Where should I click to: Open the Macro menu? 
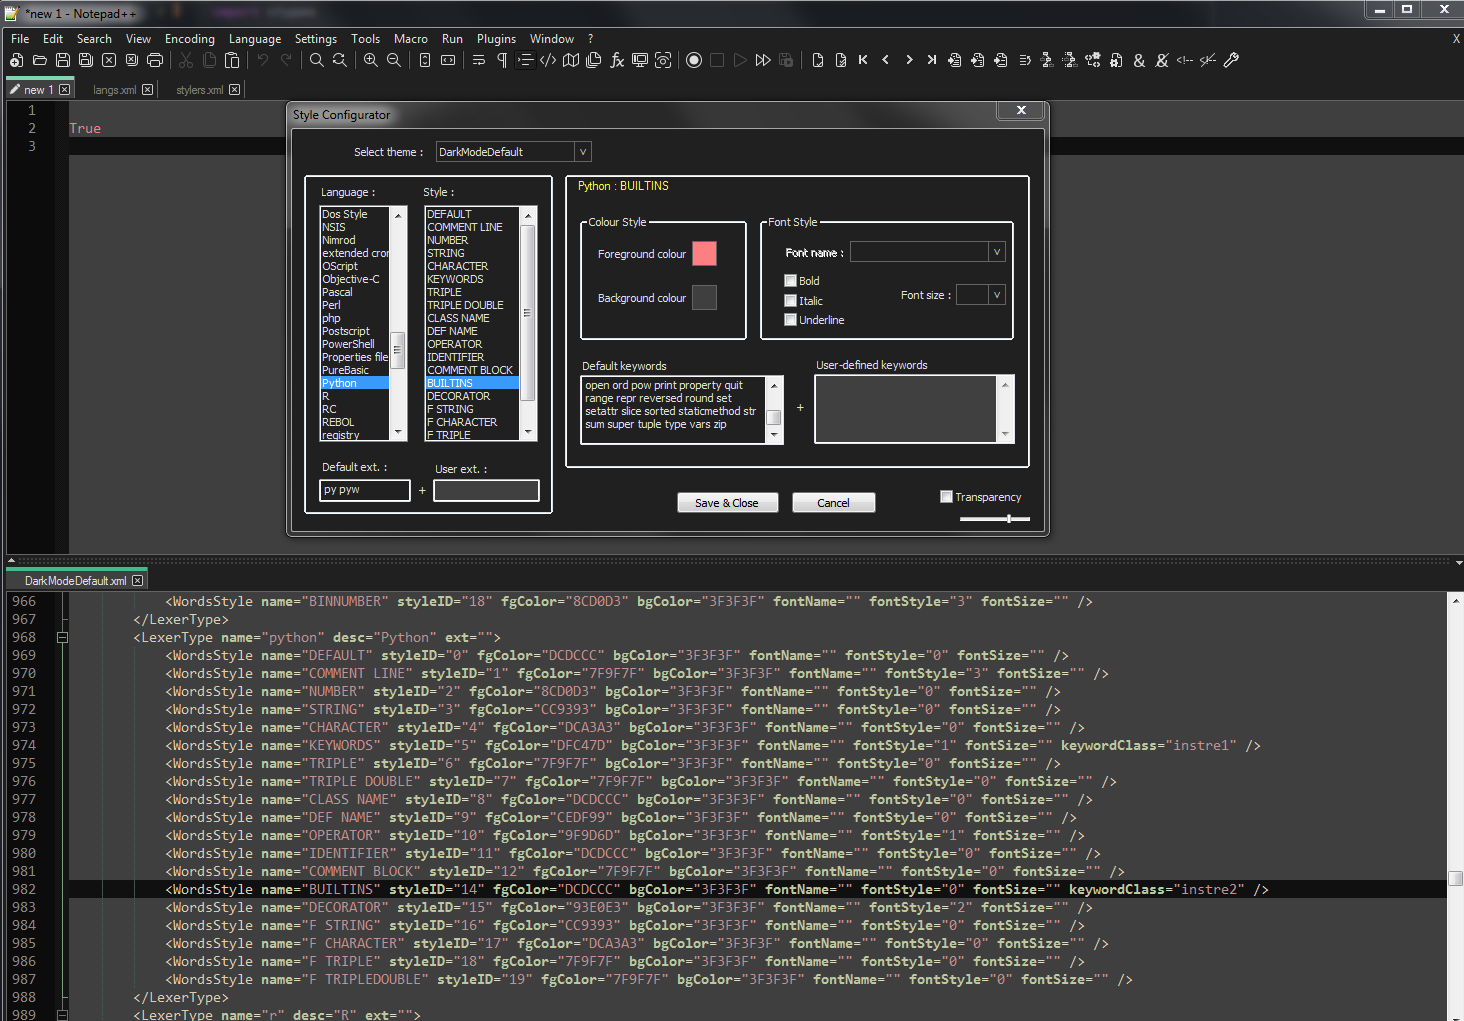point(410,39)
